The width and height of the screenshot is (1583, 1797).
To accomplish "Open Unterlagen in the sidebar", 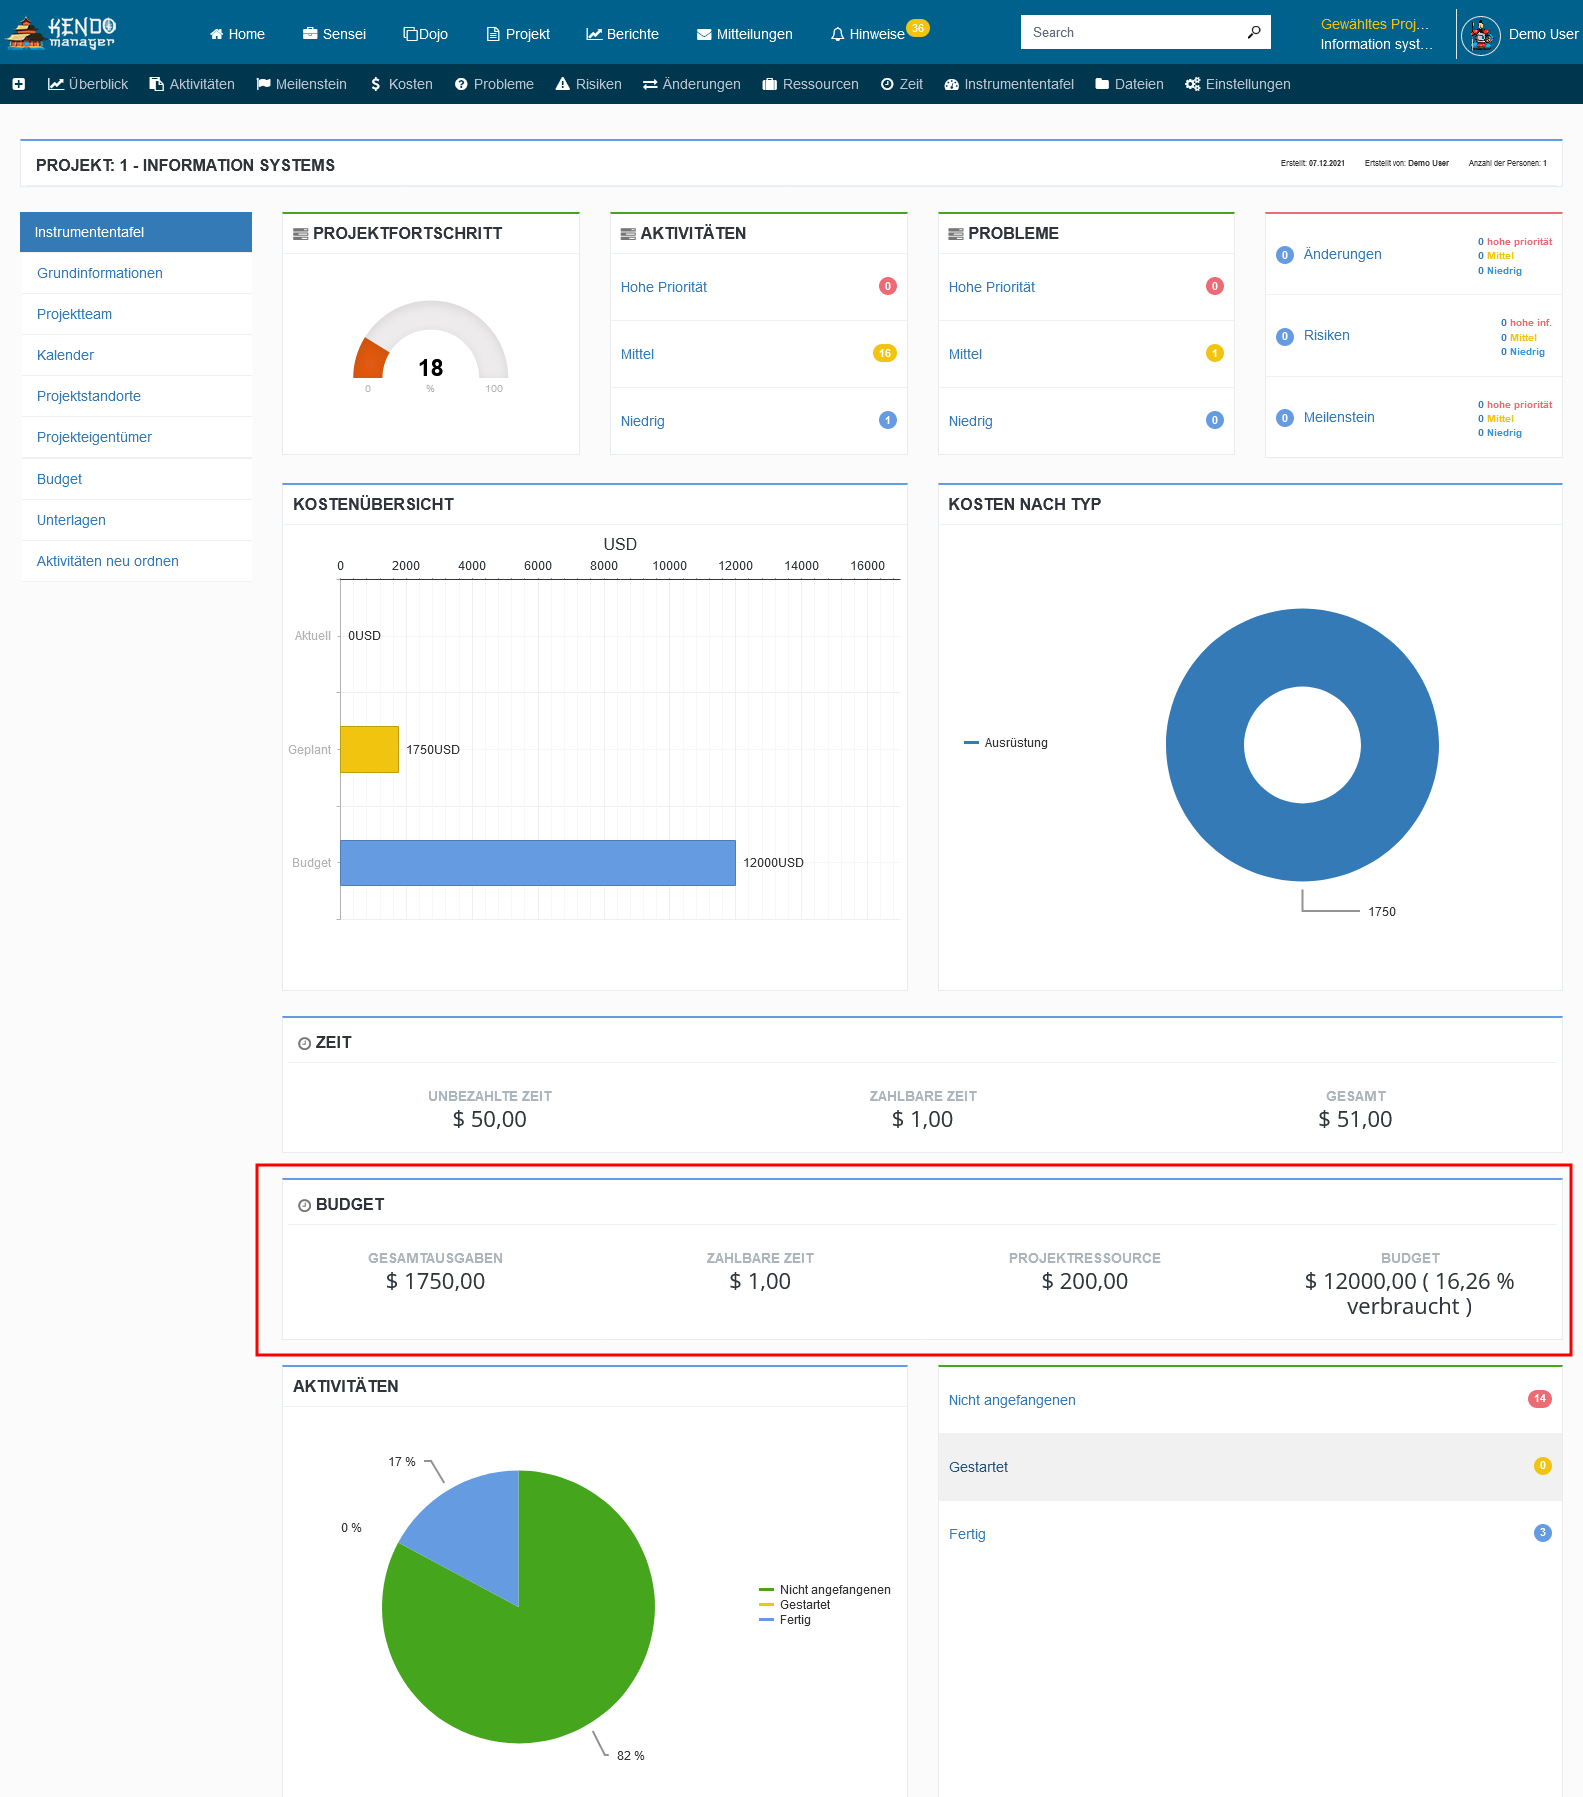I will pyautogui.click(x=136, y=520).
